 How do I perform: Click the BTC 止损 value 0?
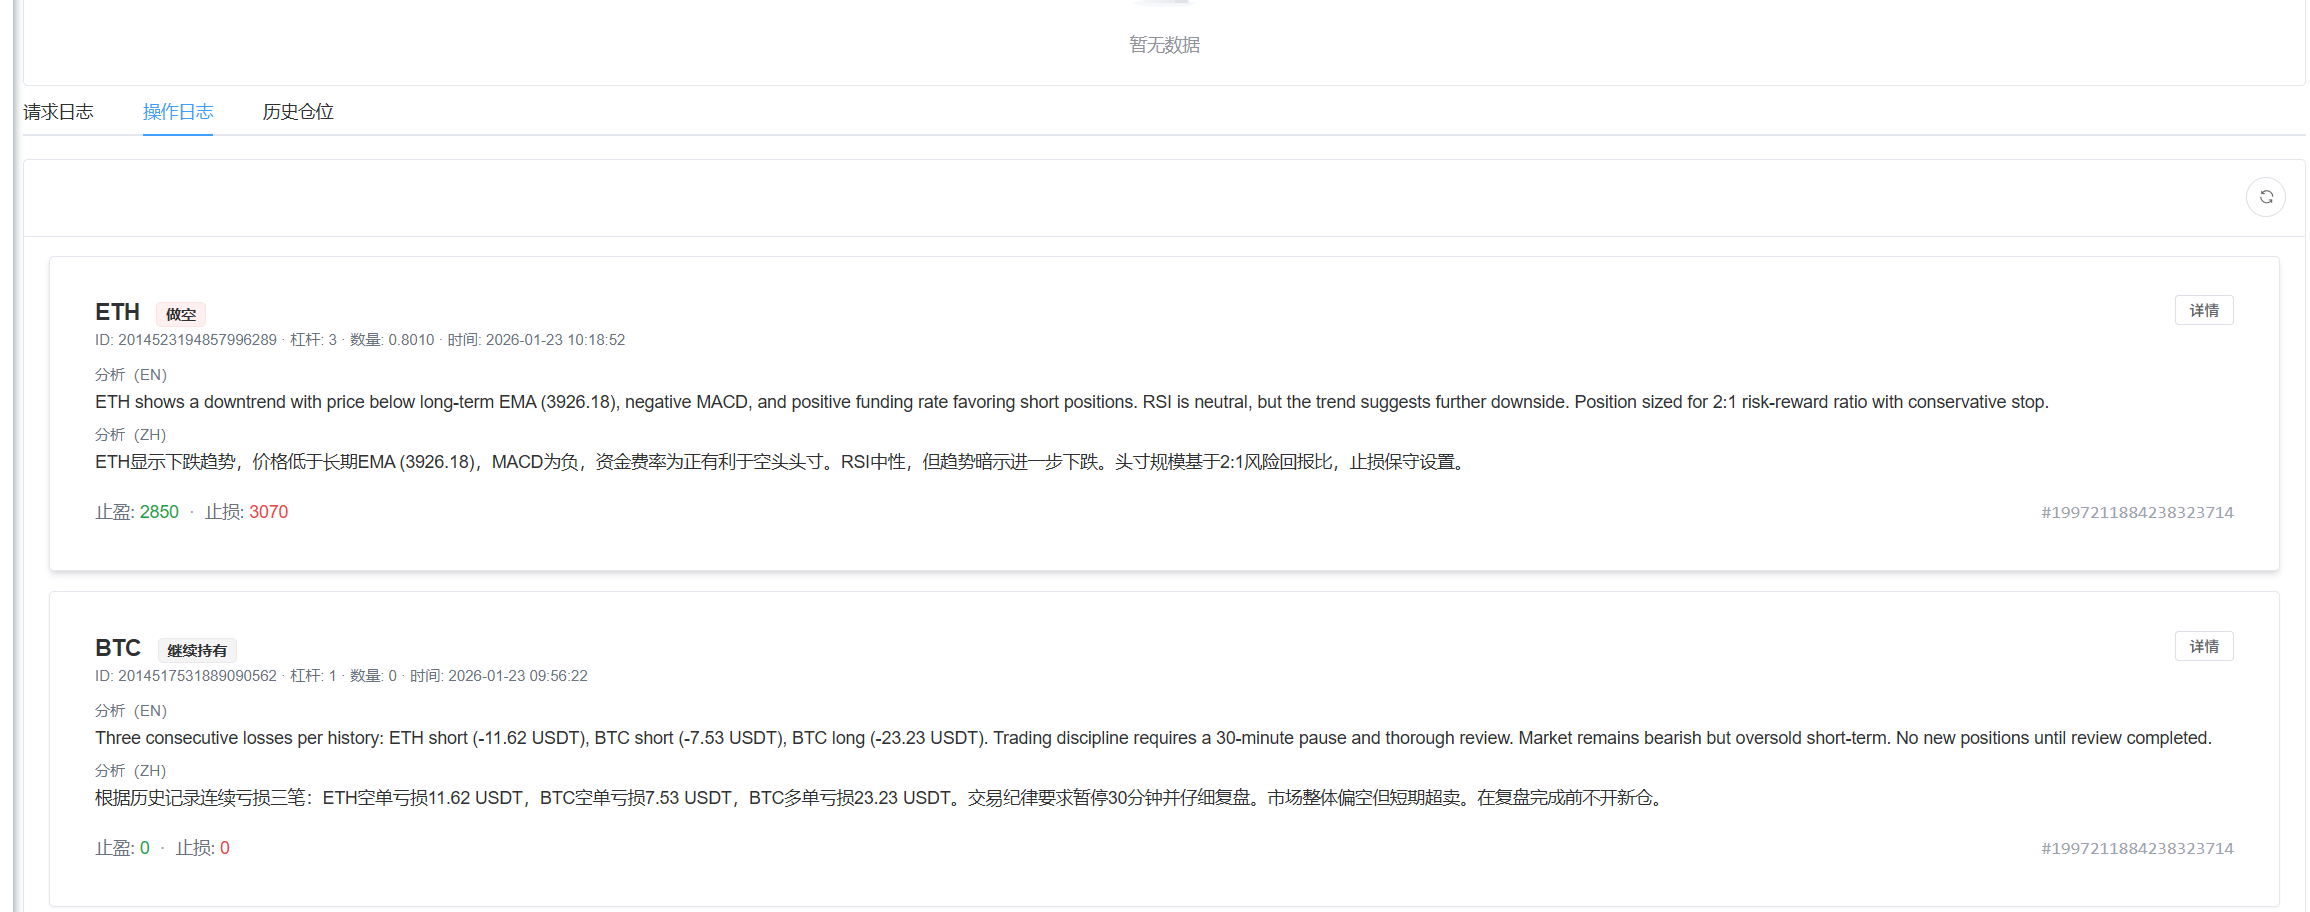click(225, 848)
